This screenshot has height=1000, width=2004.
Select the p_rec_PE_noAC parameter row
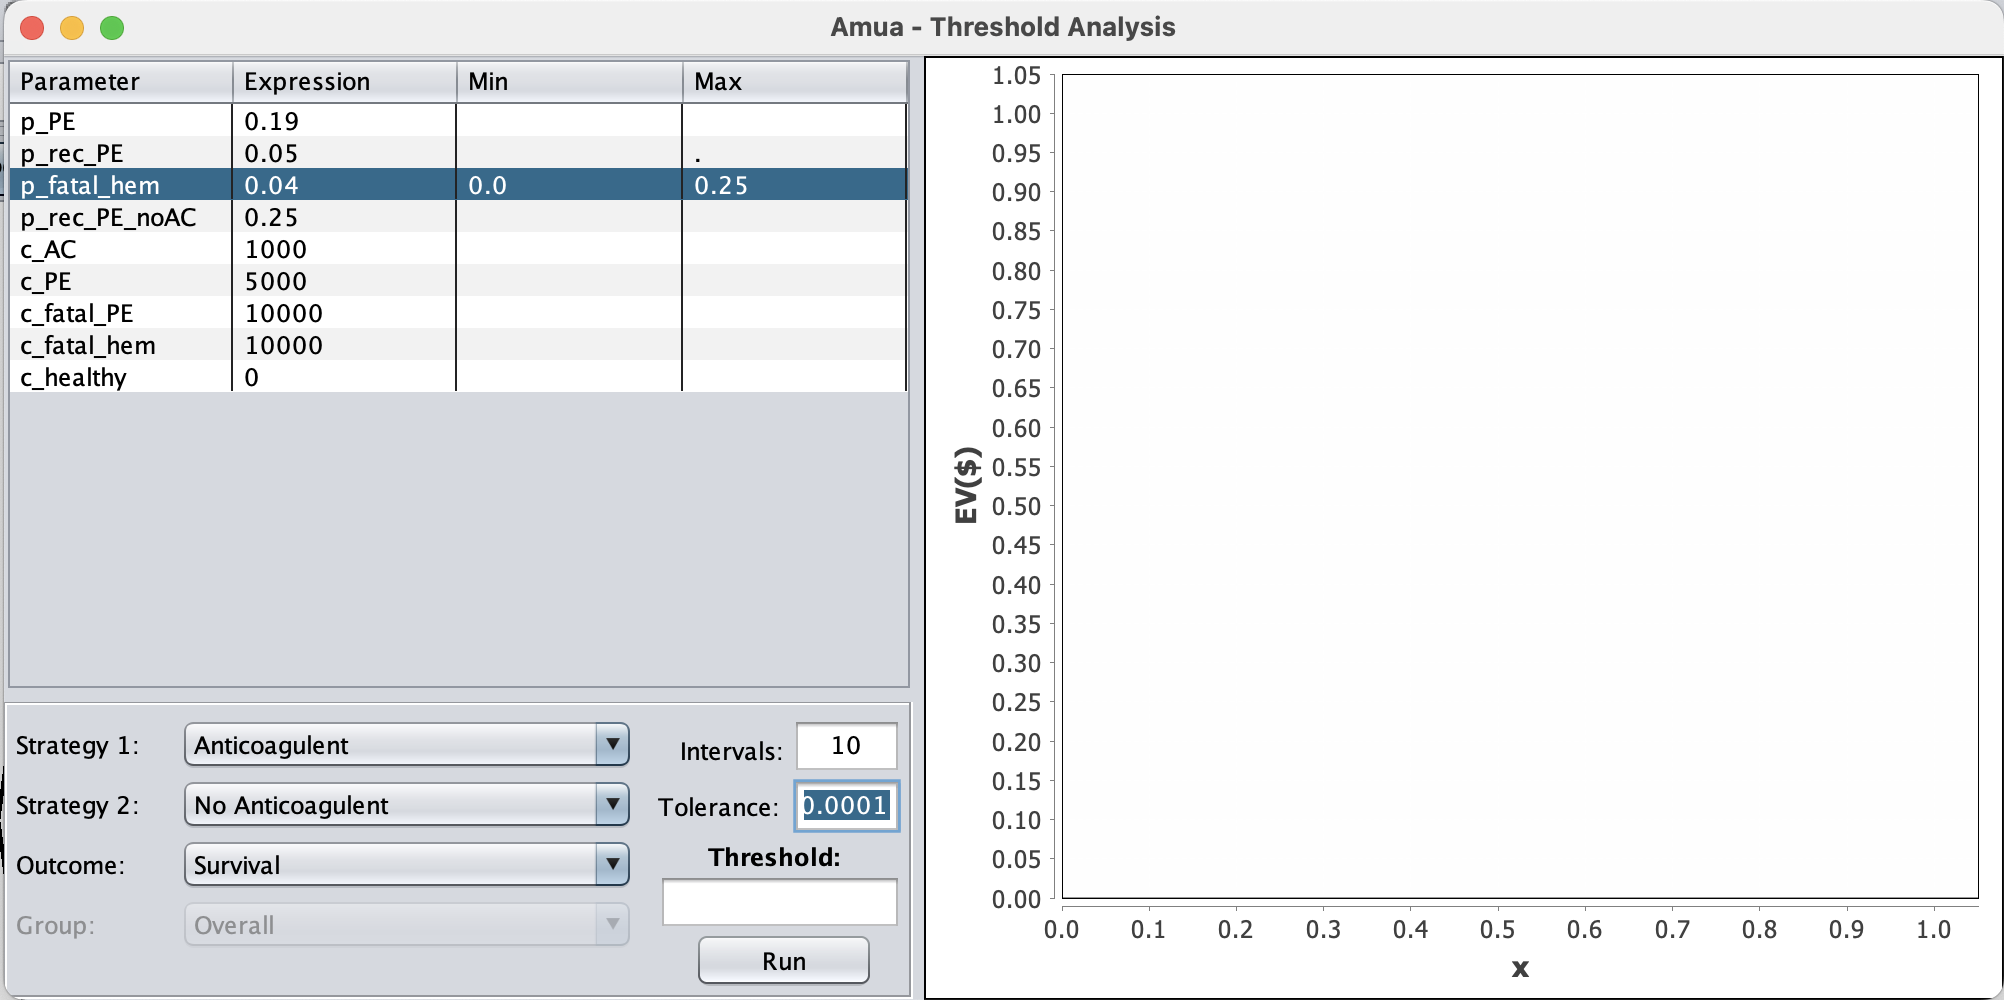[x=120, y=217]
